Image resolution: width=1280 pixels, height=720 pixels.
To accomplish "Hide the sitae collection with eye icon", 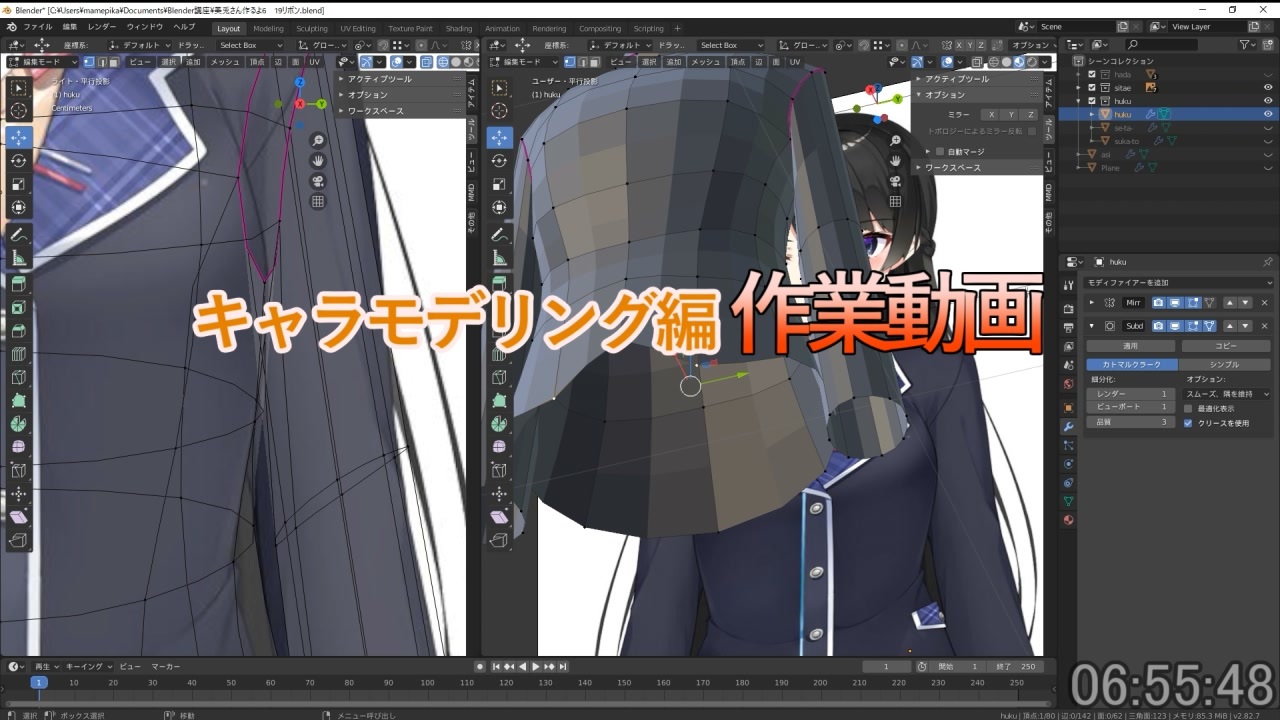I will click(1268, 88).
